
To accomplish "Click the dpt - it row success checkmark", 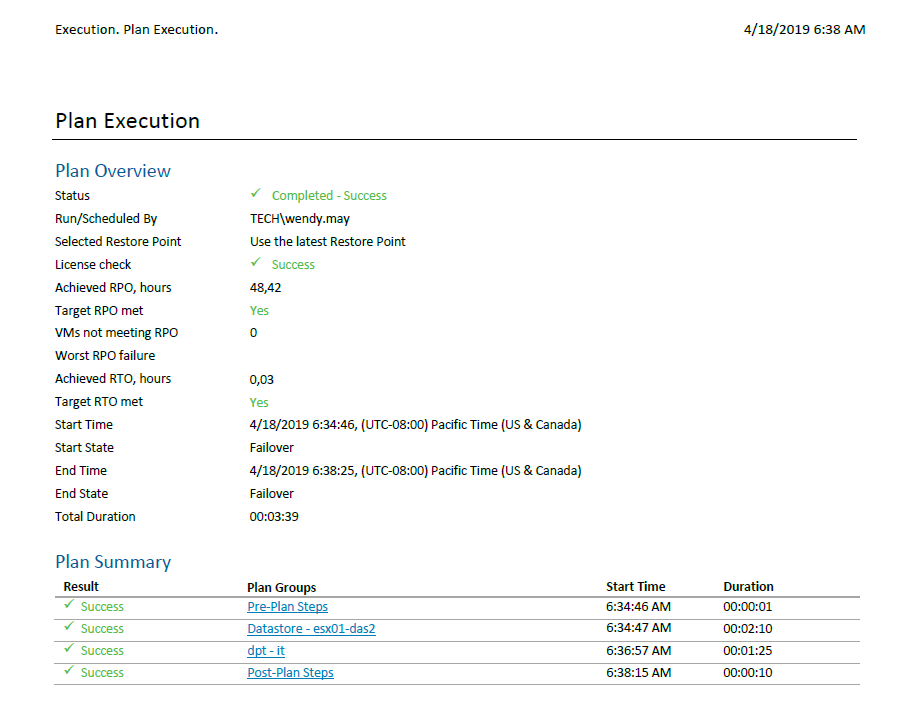I will click(69, 648).
